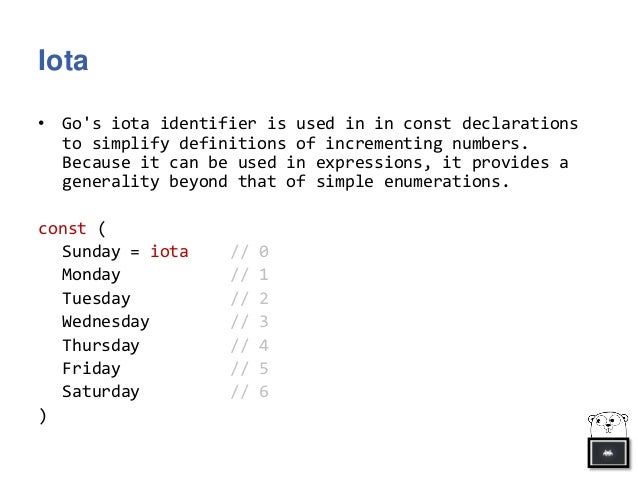Click the space invader laptop screen icon
This screenshot has width=638, height=479.
click(607, 453)
